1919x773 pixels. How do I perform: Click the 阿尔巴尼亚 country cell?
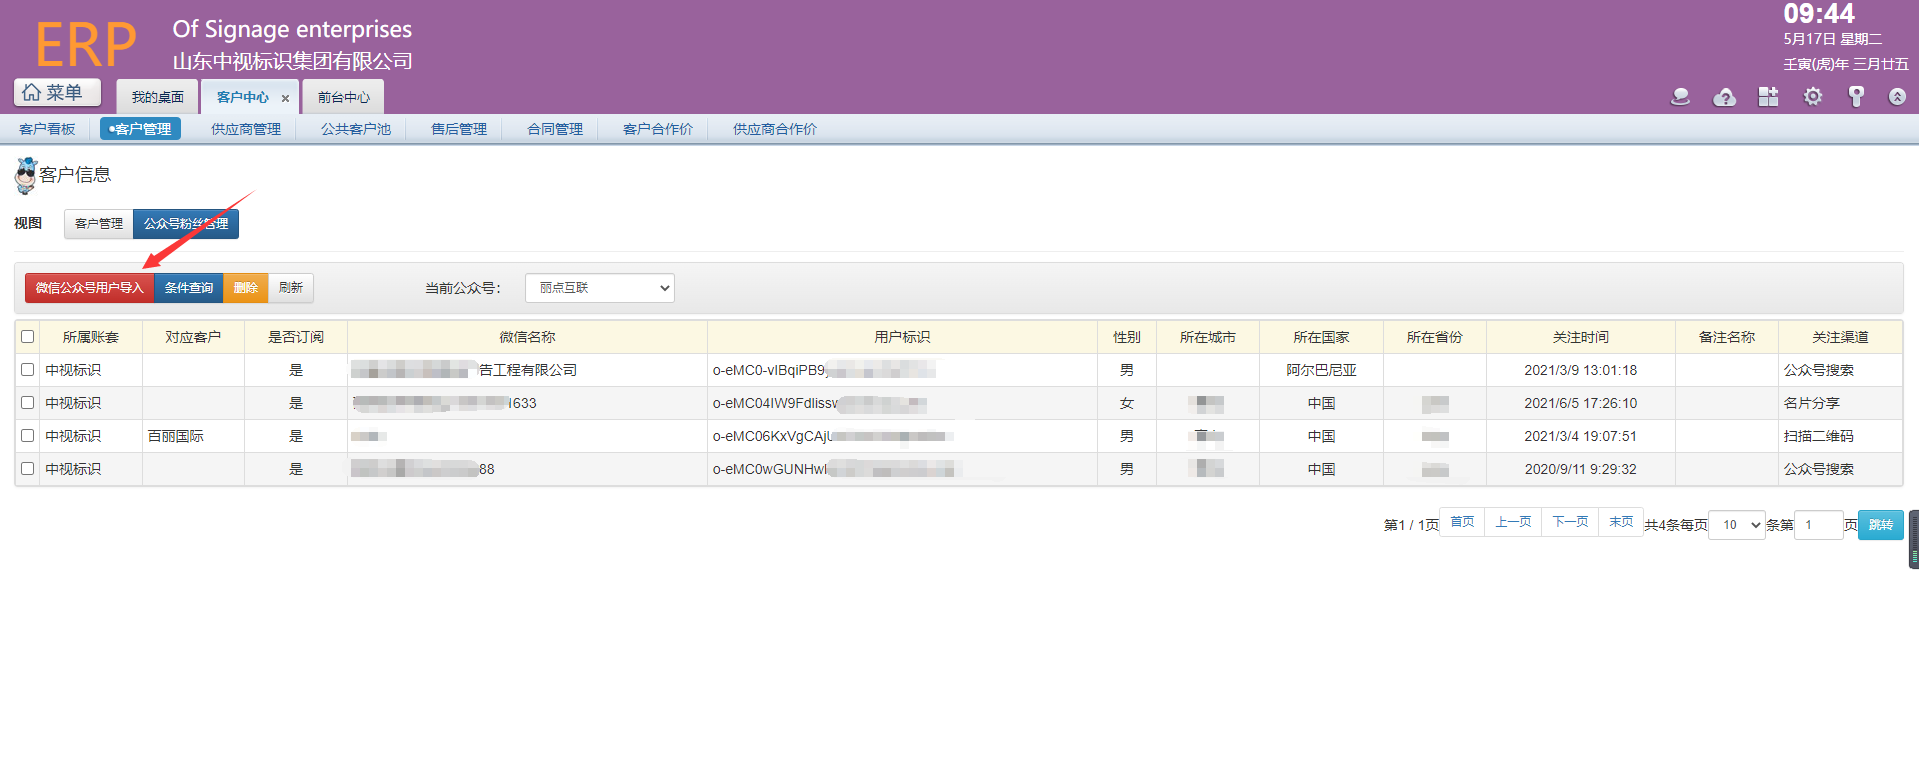pyautogui.click(x=1321, y=370)
